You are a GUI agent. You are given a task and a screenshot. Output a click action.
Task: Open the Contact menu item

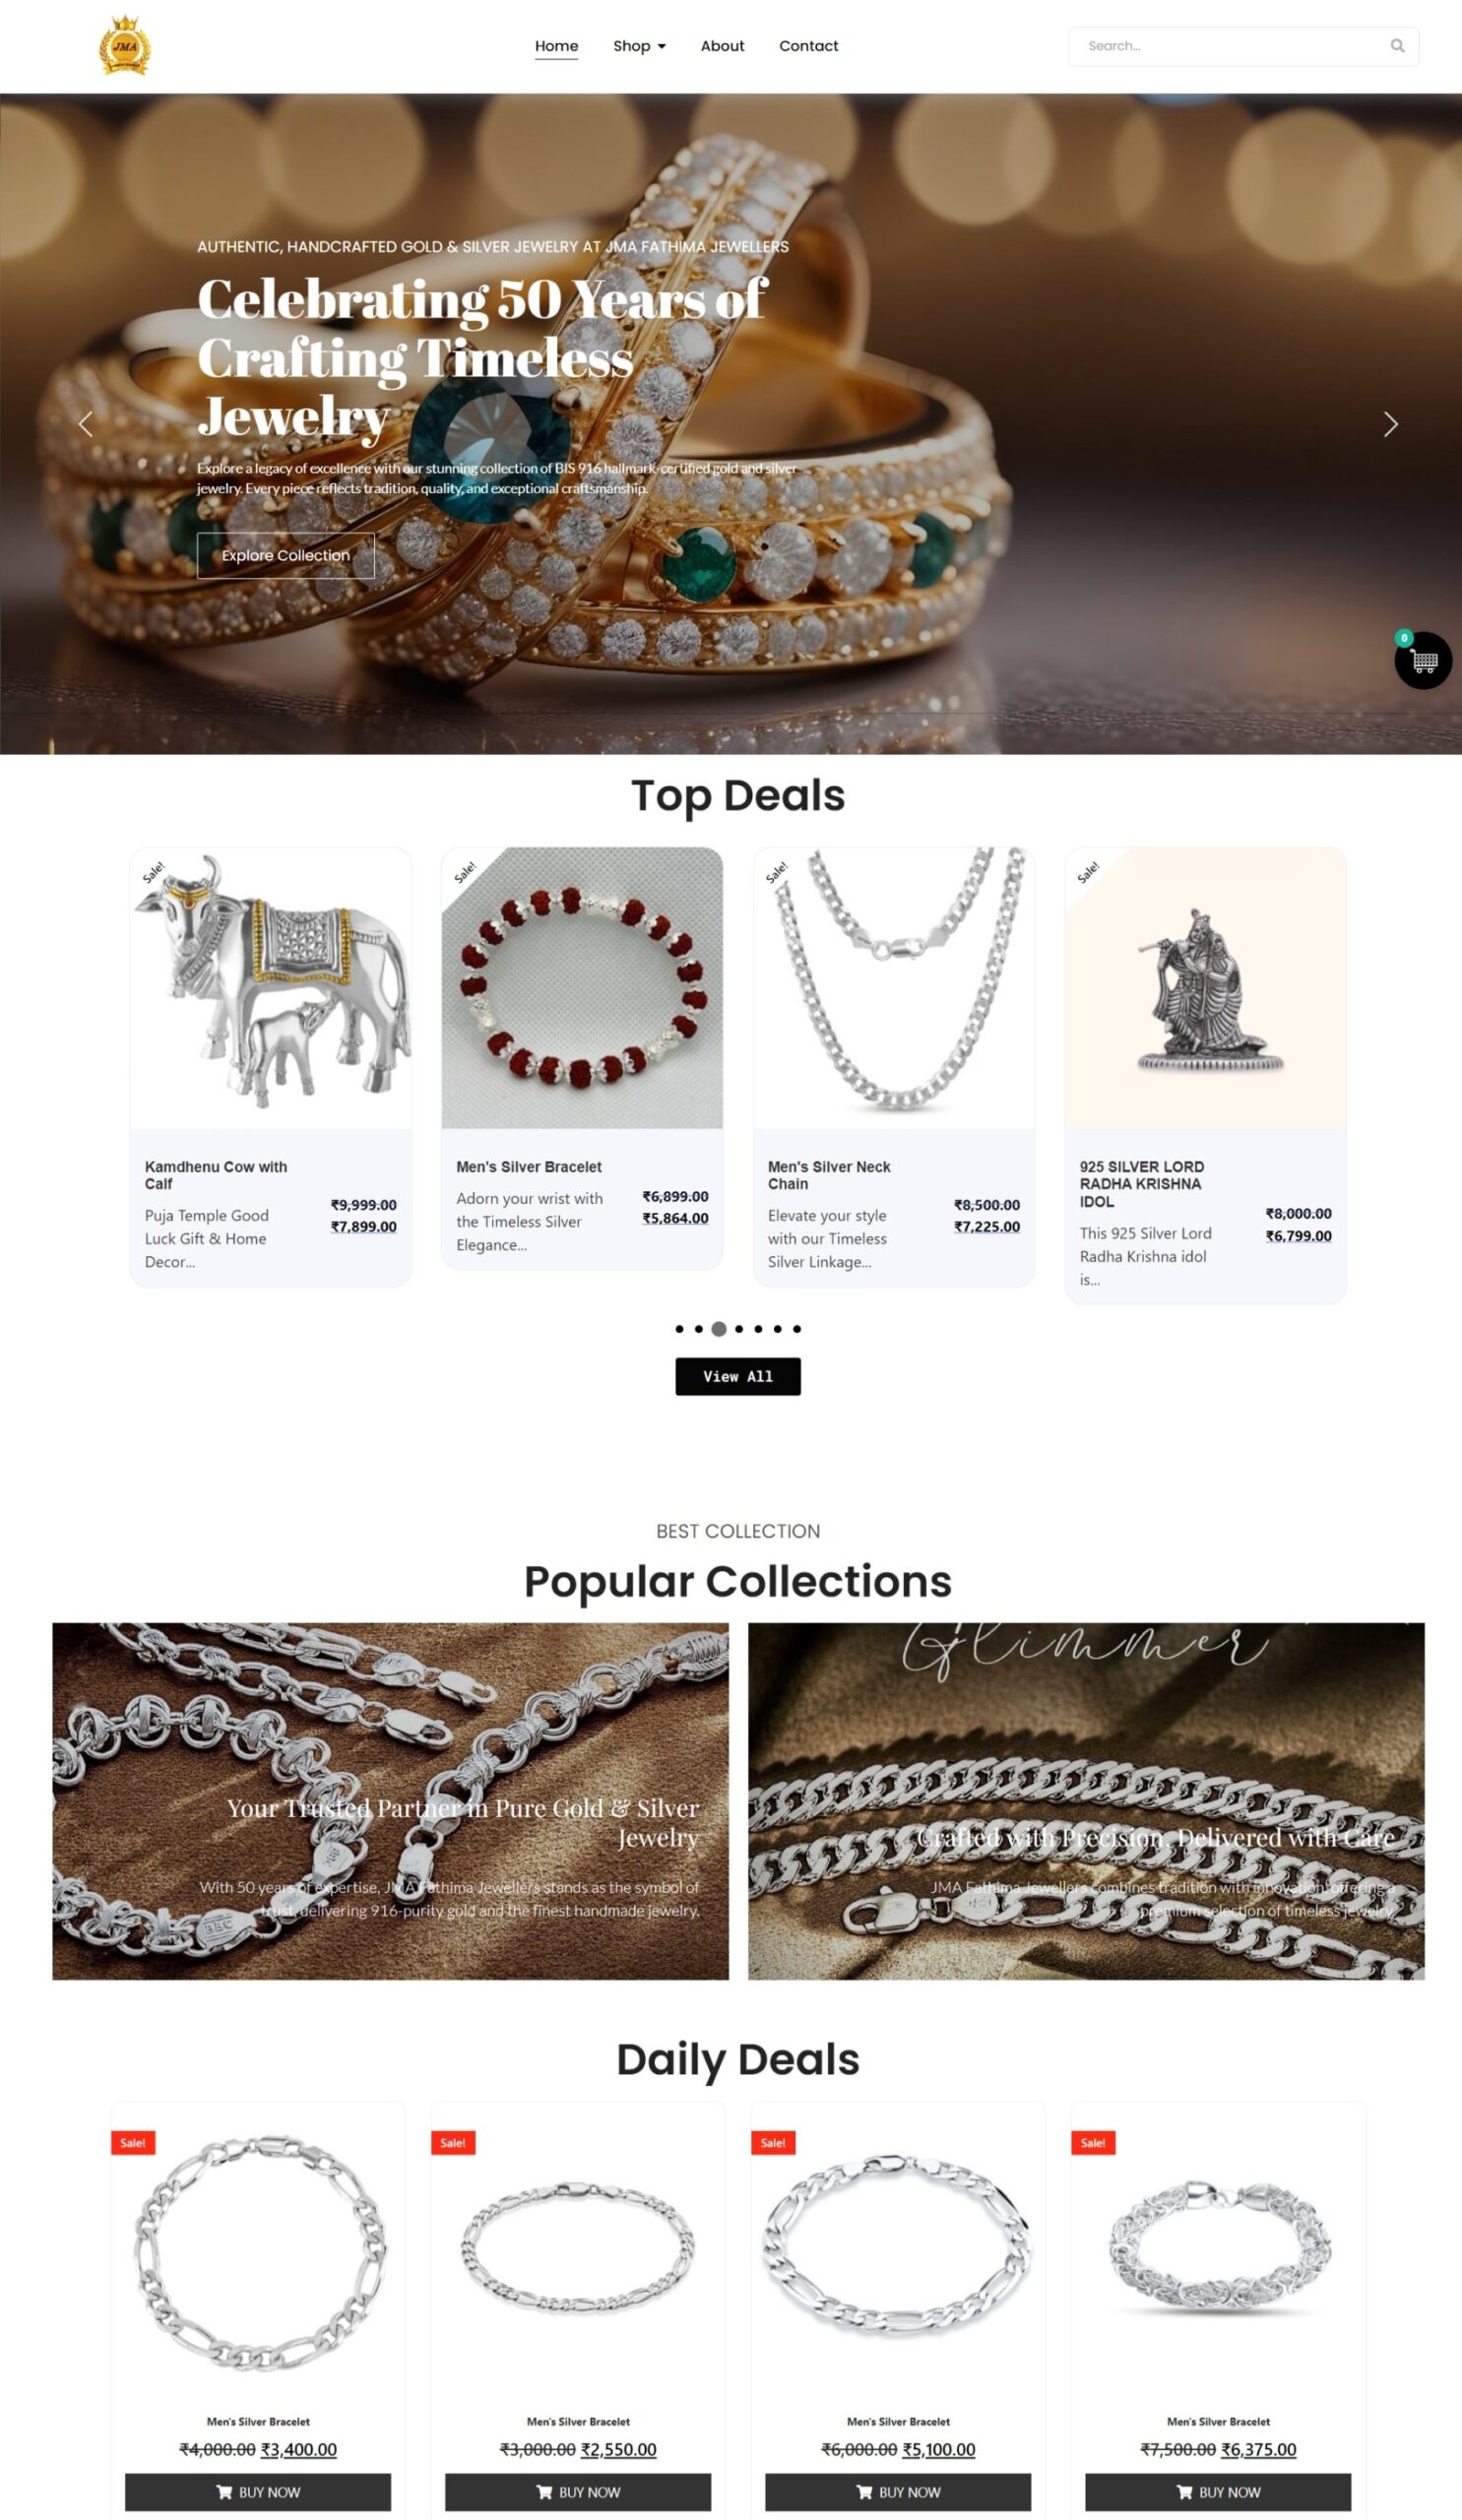[808, 46]
